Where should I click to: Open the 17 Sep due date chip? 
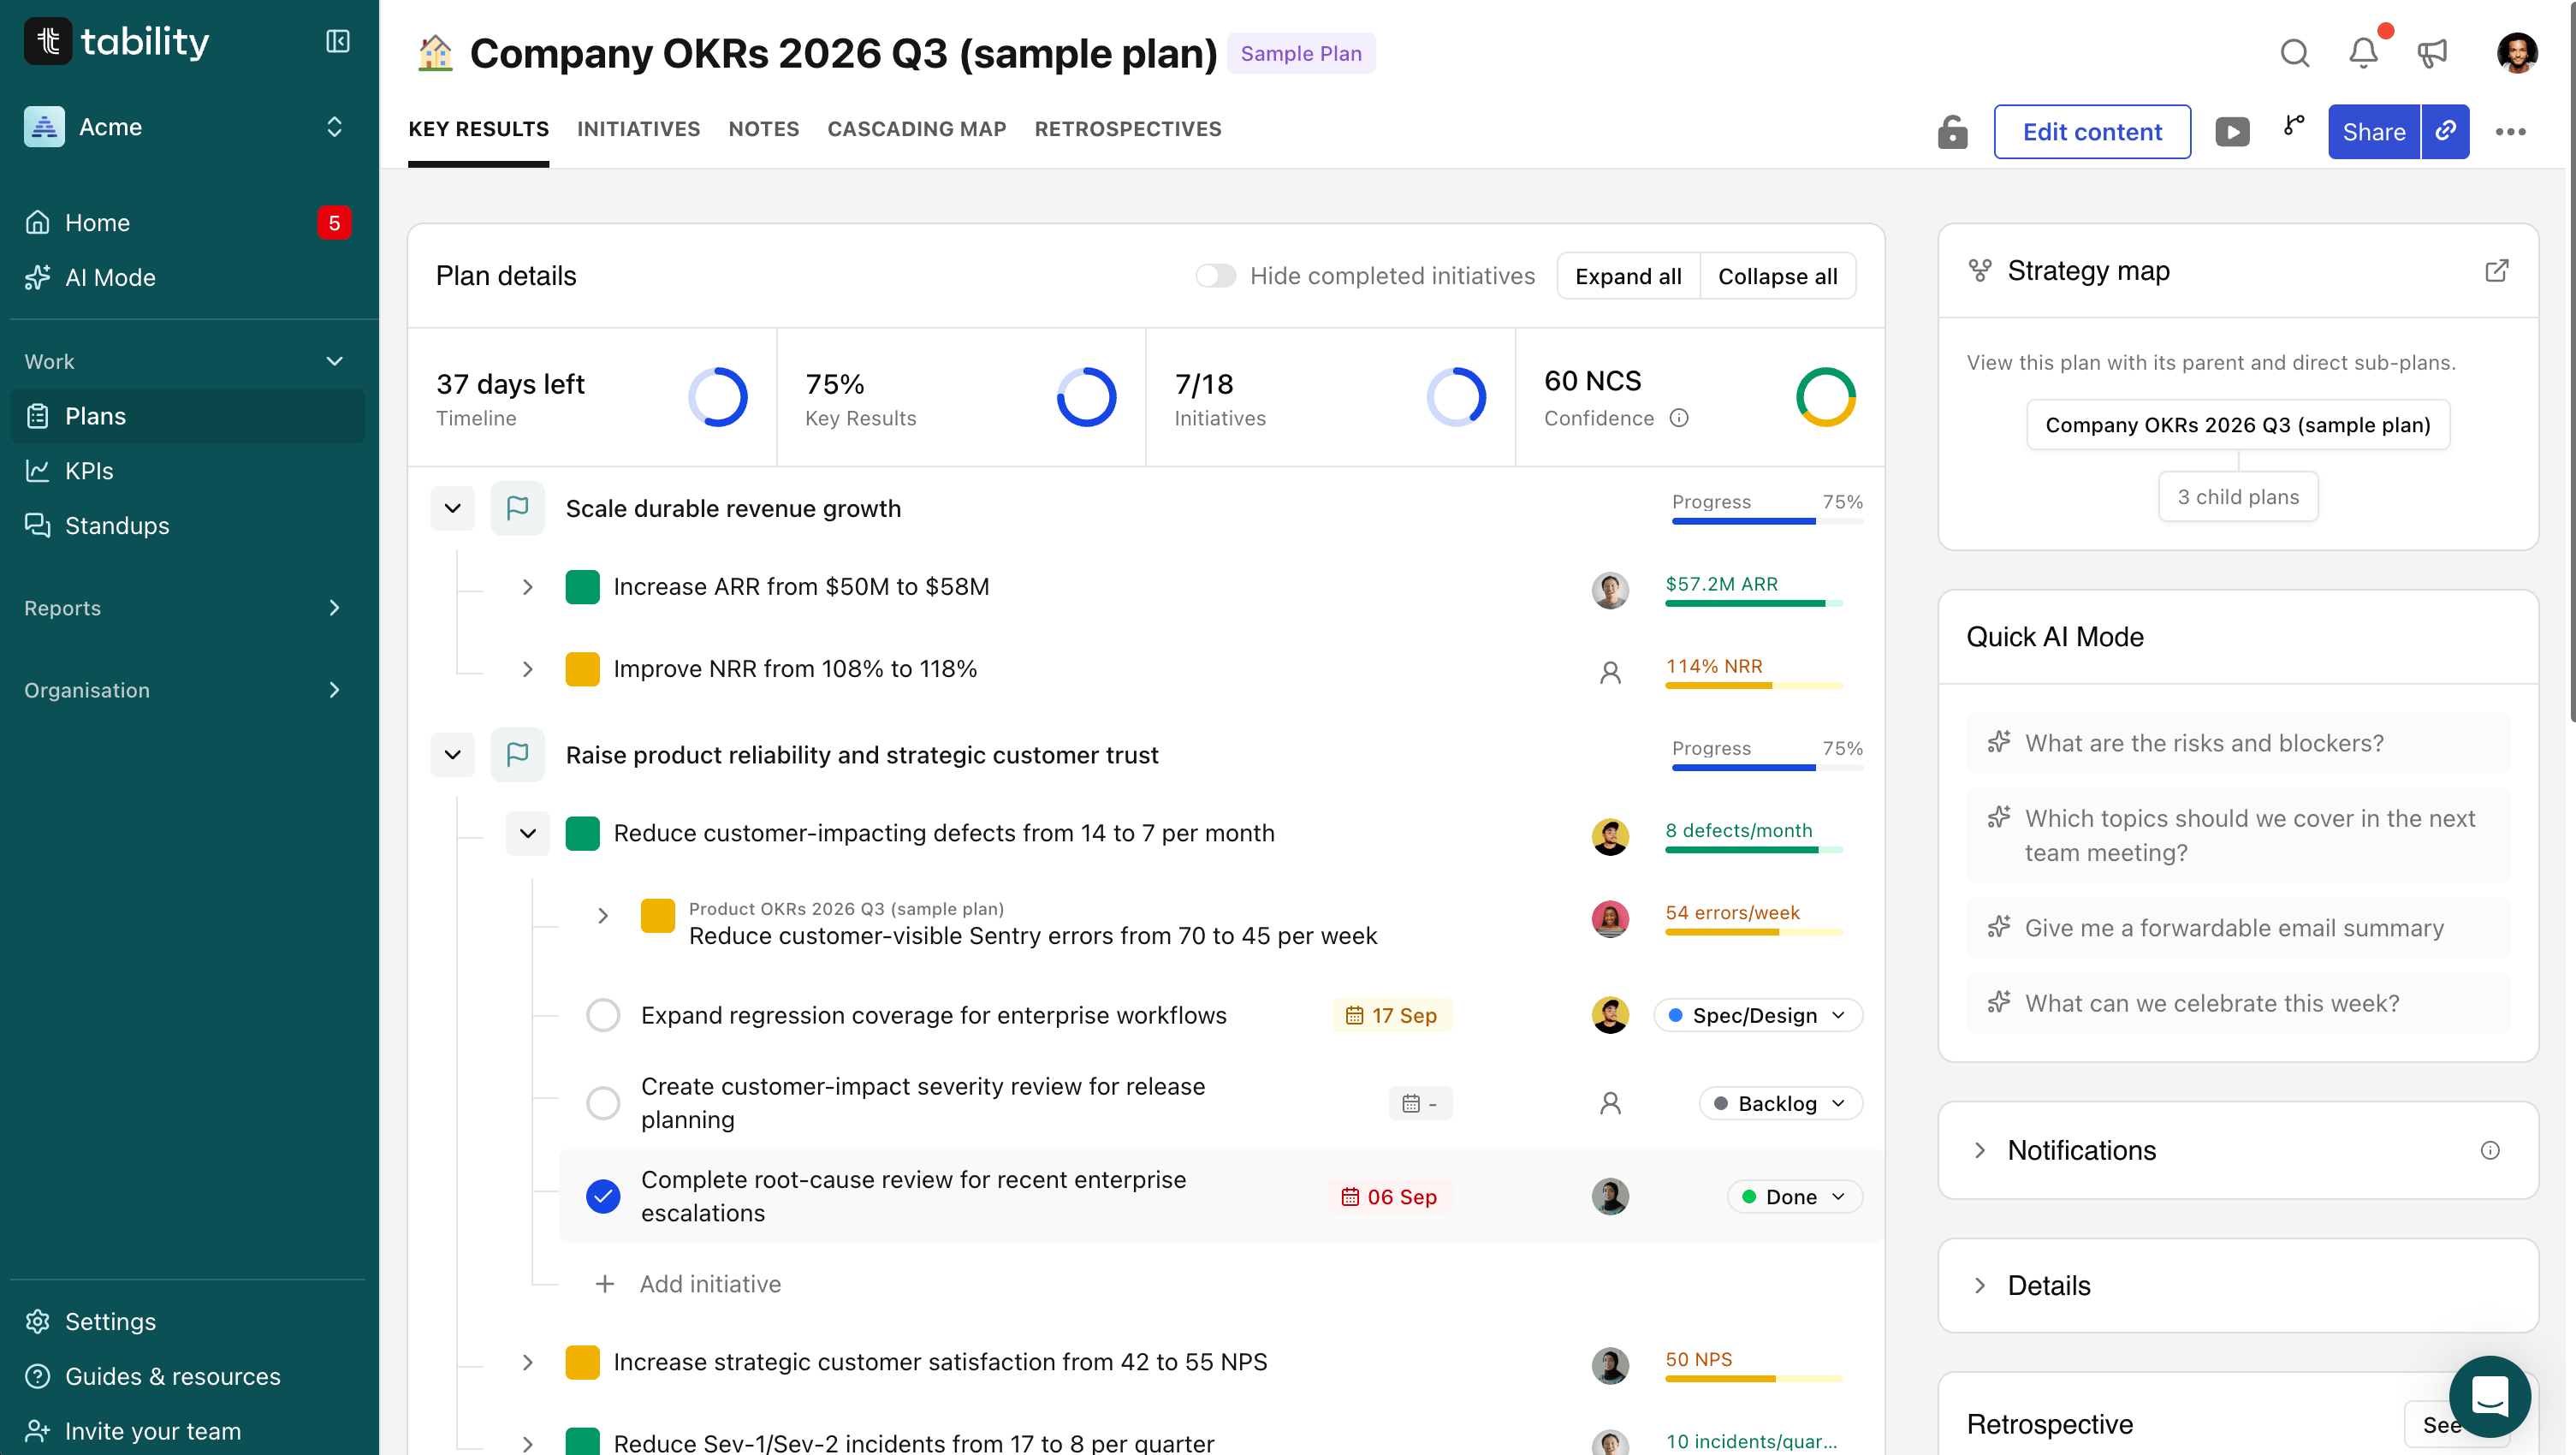[1391, 1015]
